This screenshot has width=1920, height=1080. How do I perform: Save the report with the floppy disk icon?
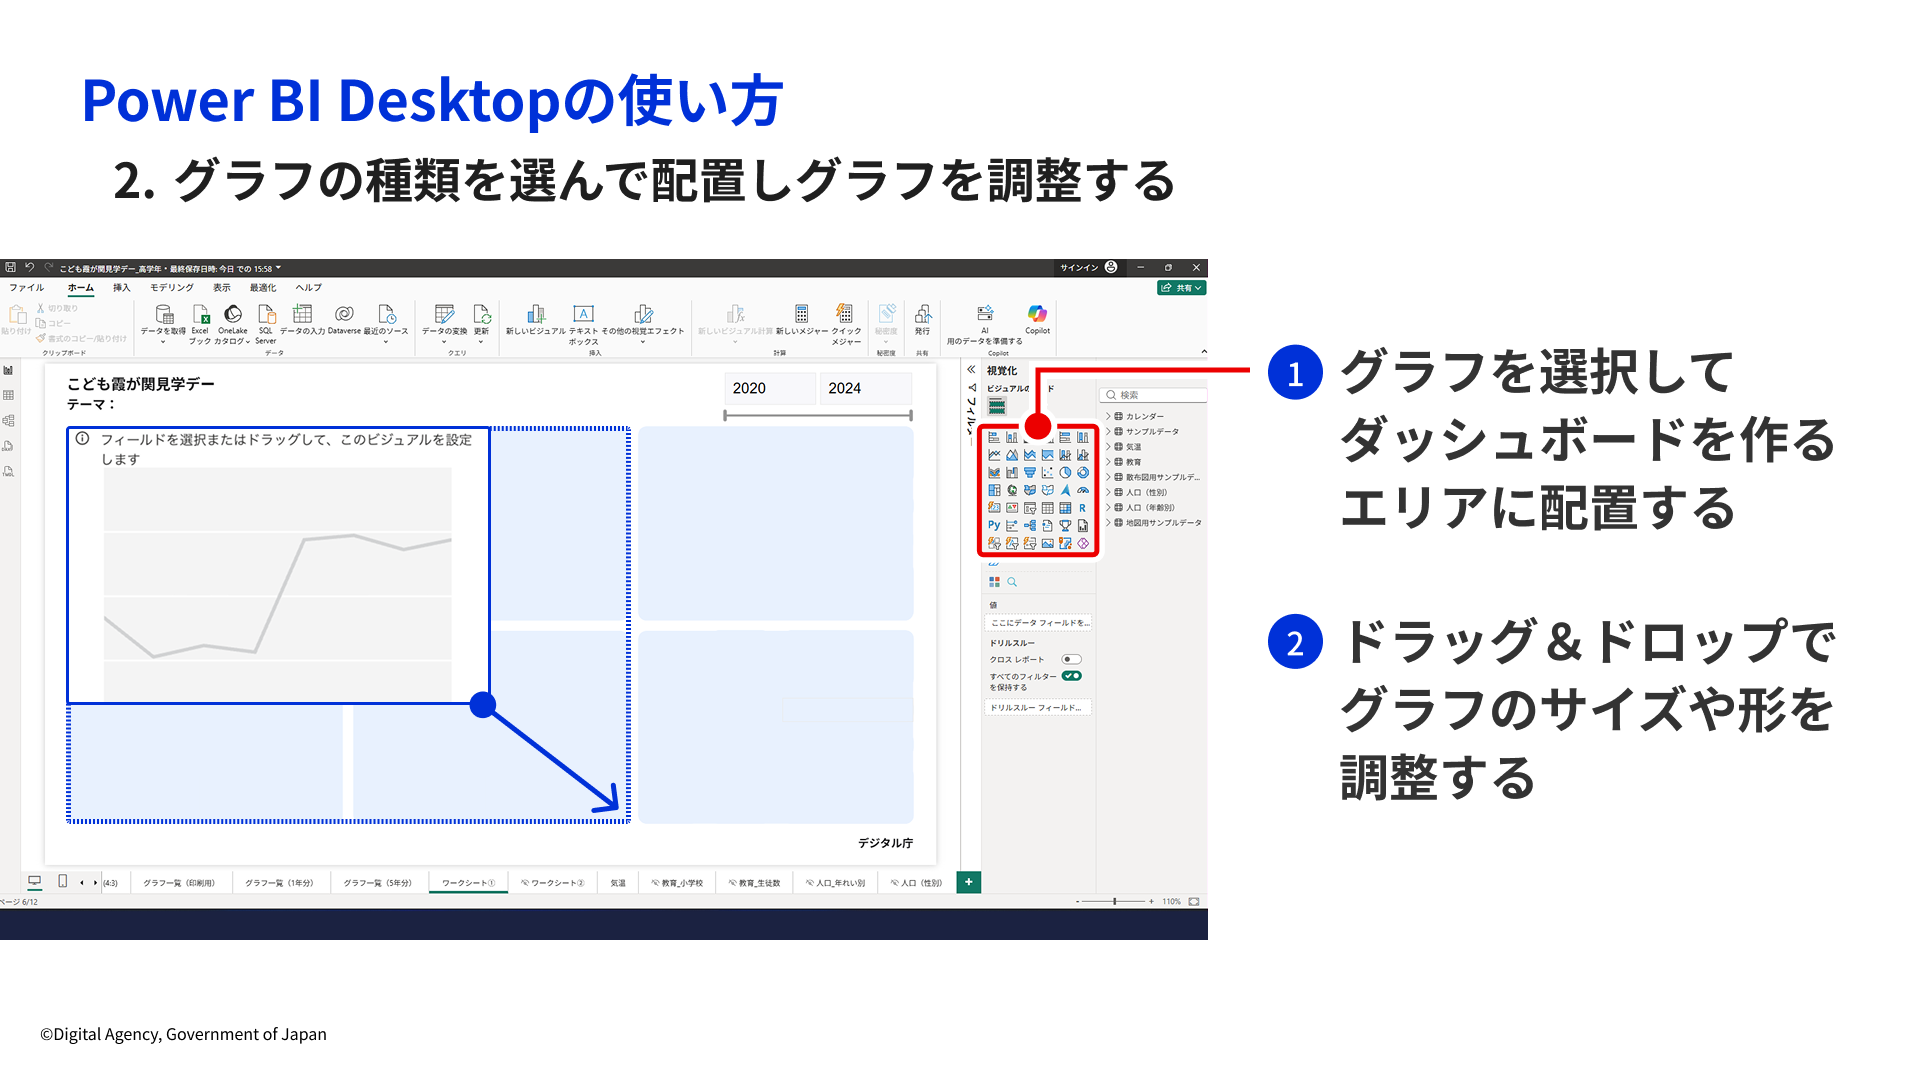[x=10, y=267]
